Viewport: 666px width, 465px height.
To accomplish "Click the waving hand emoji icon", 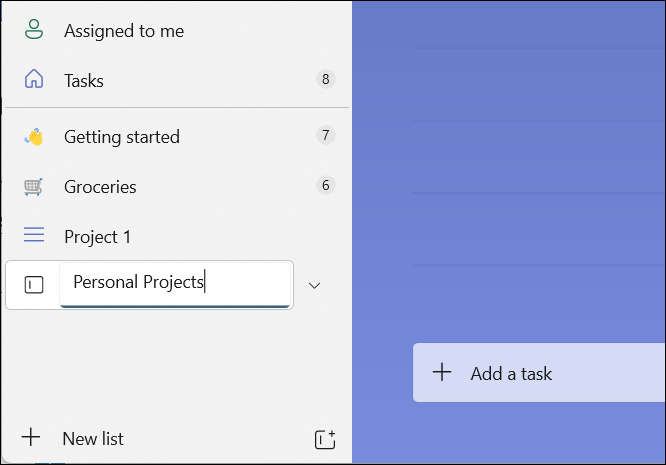I will [x=34, y=137].
